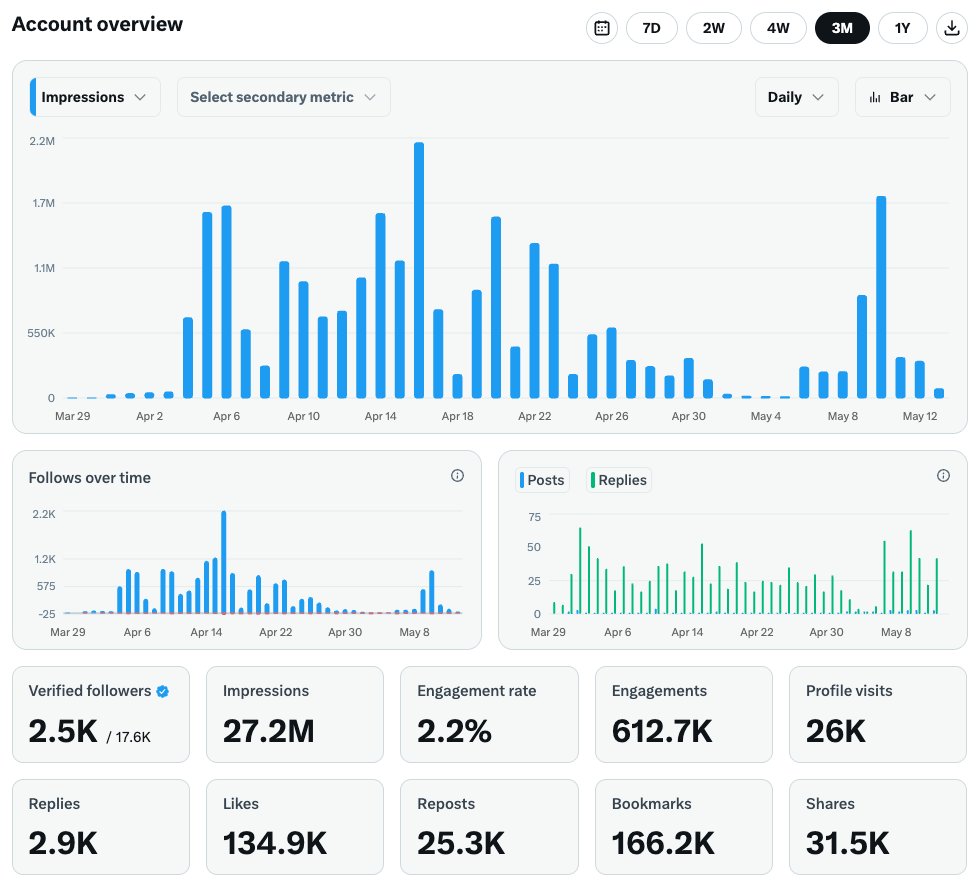The height and width of the screenshot is (887, 978).
Task: Open the Daily interval dropdown
Action: 796,97
